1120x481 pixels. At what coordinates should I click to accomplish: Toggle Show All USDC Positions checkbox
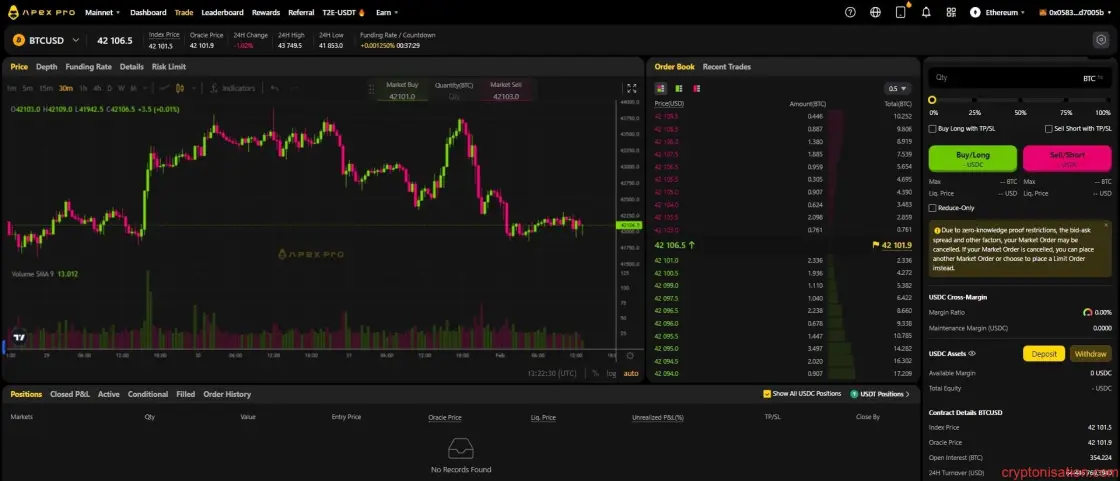(767, 394)
